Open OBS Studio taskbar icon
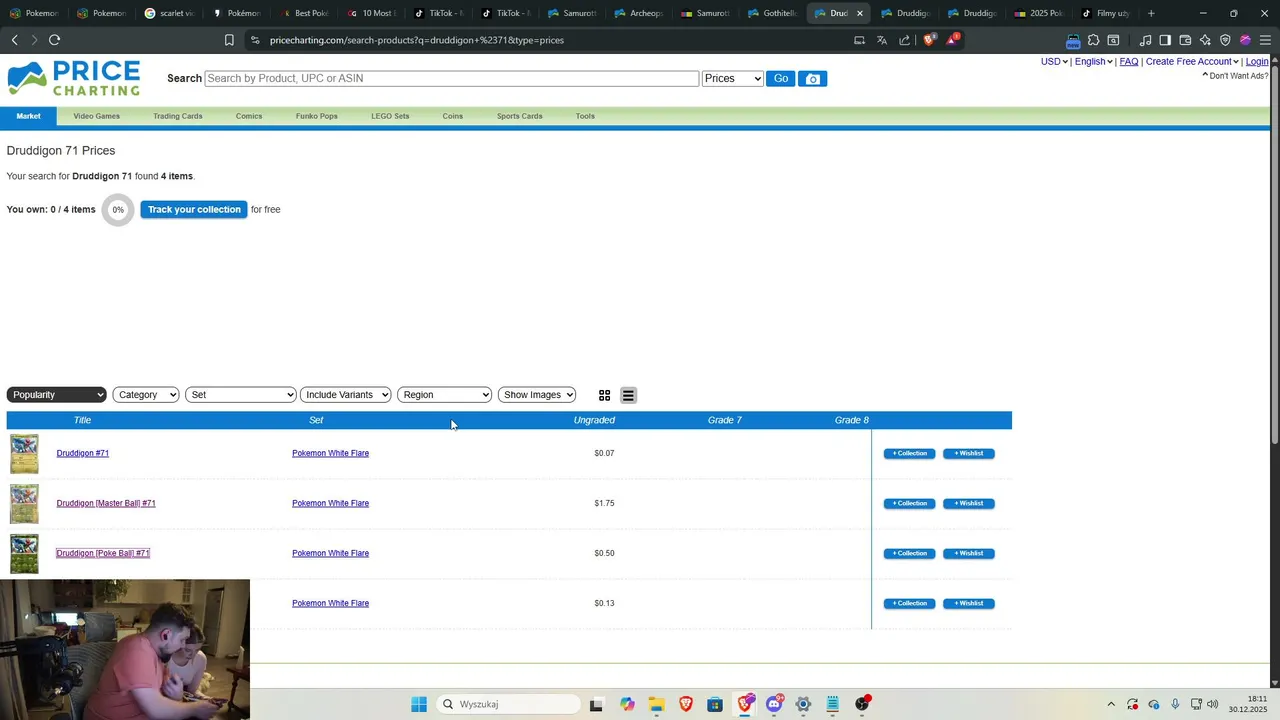Image resolution: width=1280 pixels, height=720 pixels. (x=862, y=704)
